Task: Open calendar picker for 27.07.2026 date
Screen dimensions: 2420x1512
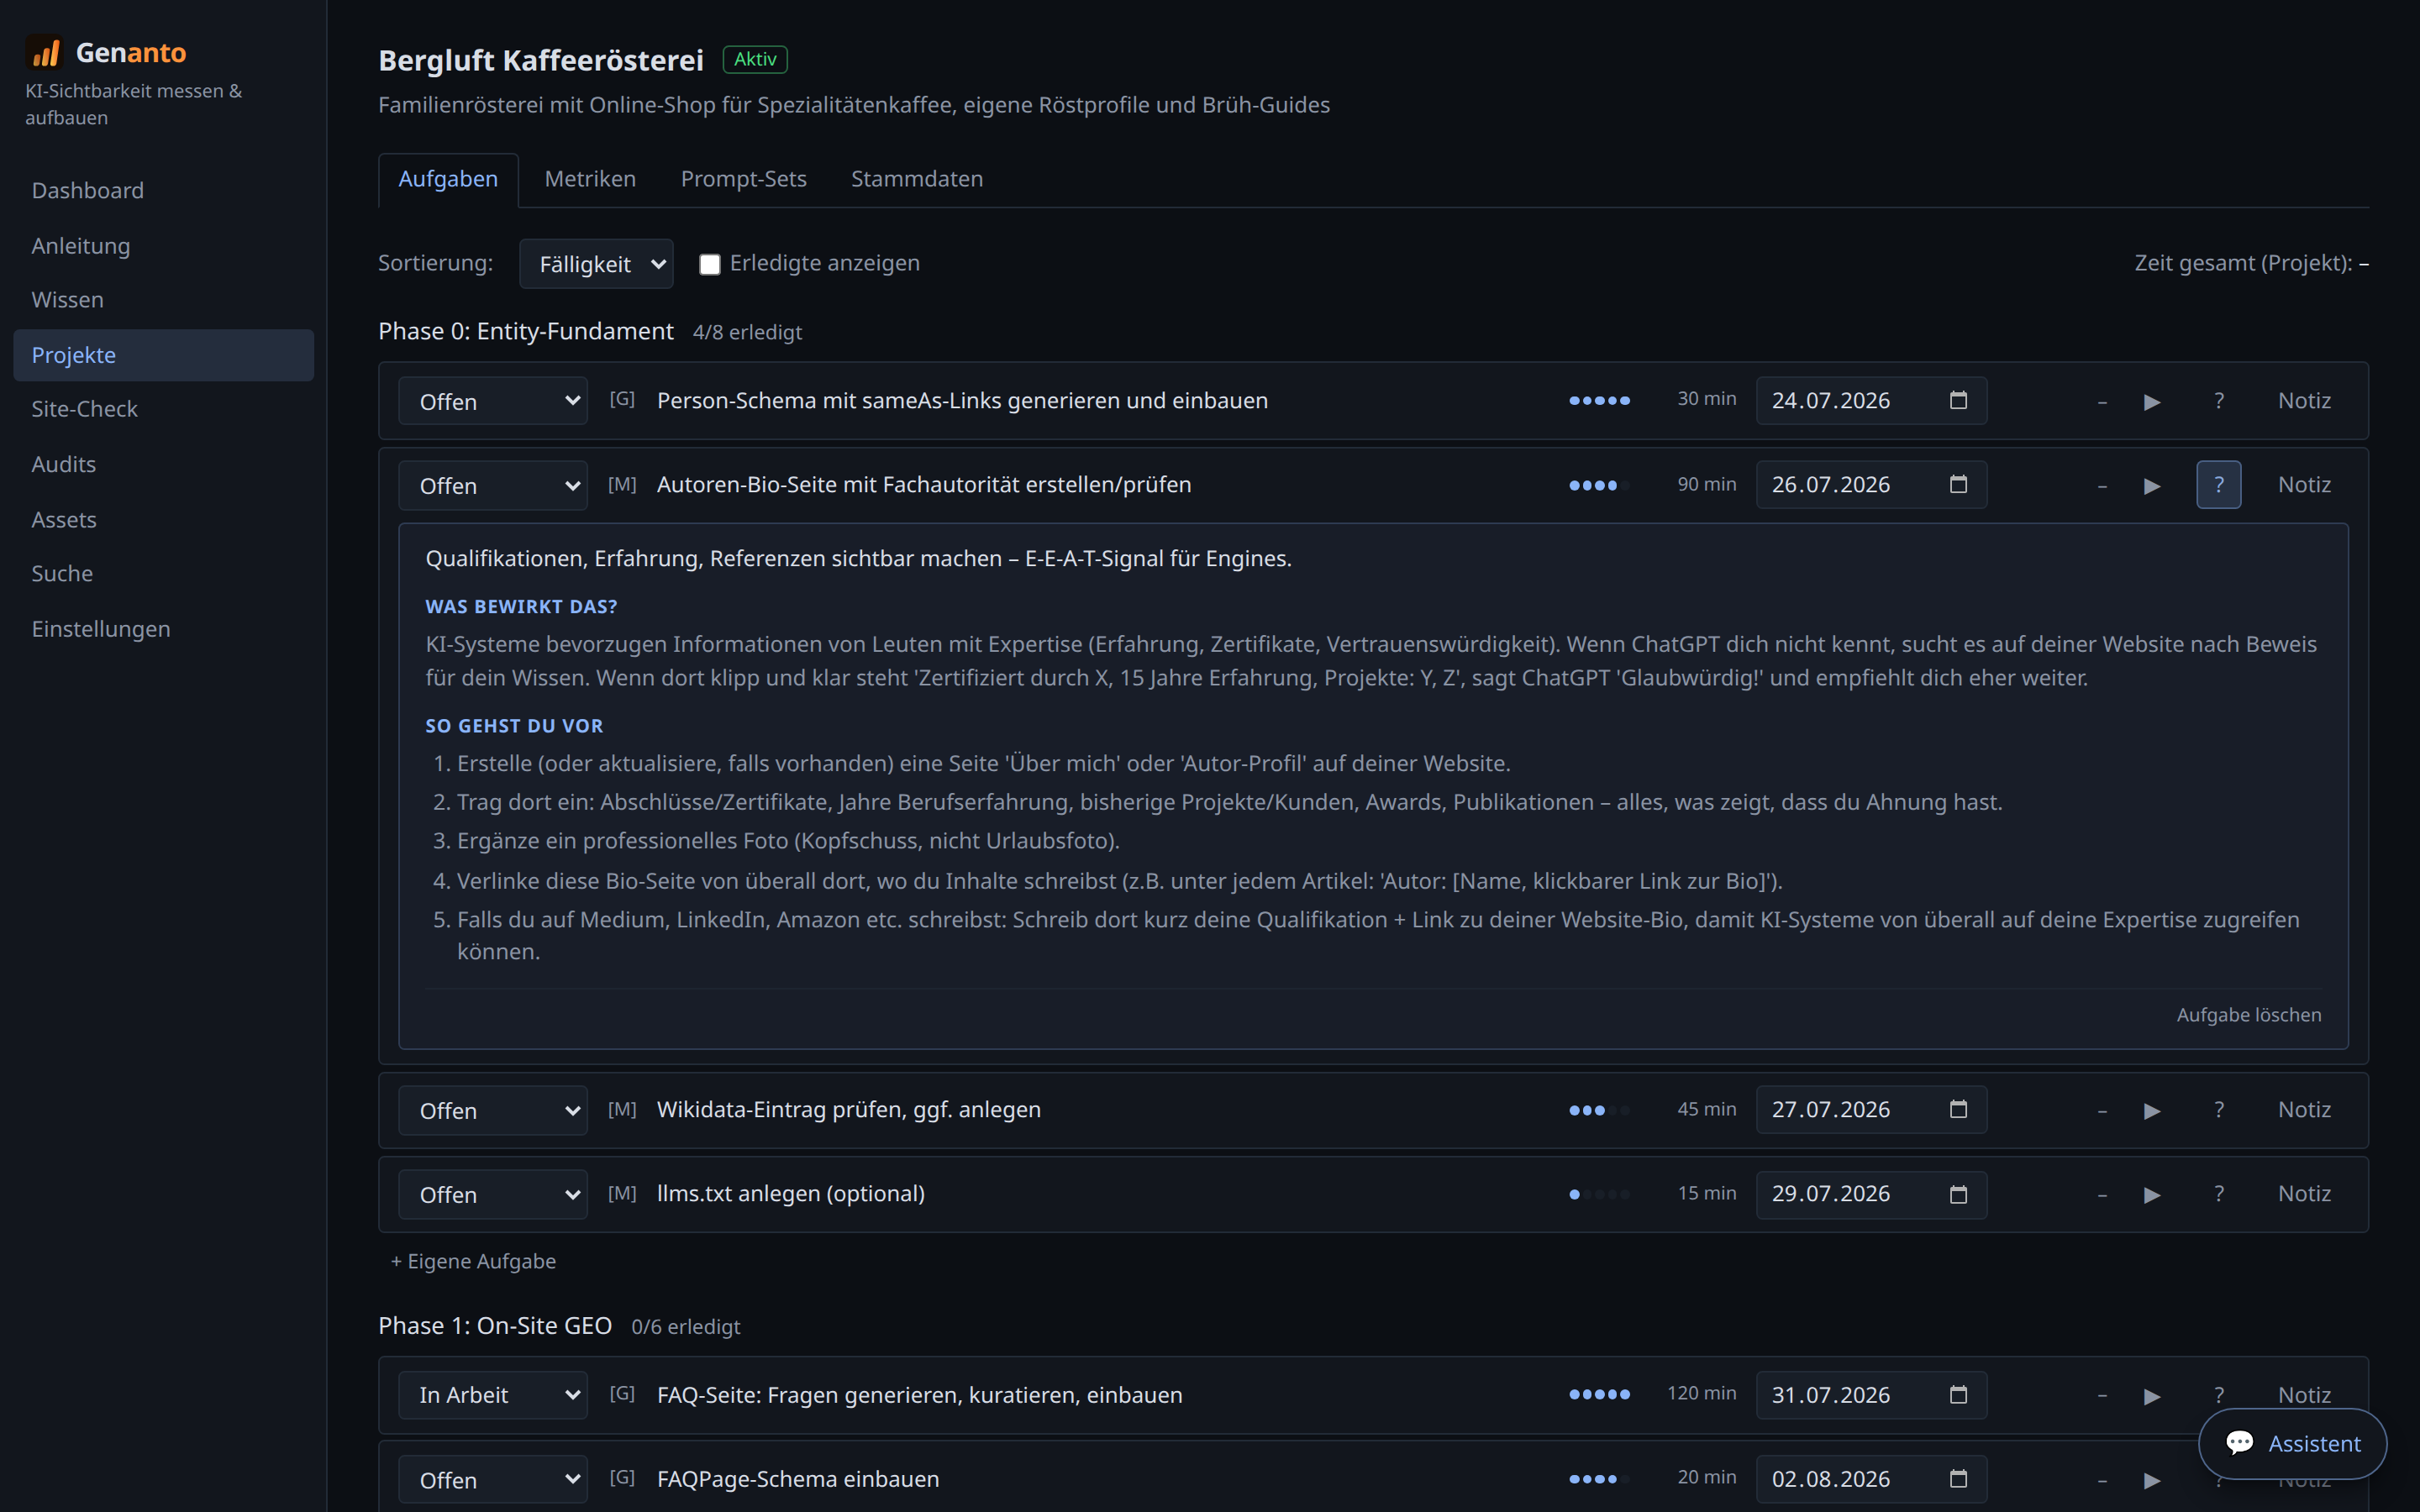Action: [x=1958, y=1109]
